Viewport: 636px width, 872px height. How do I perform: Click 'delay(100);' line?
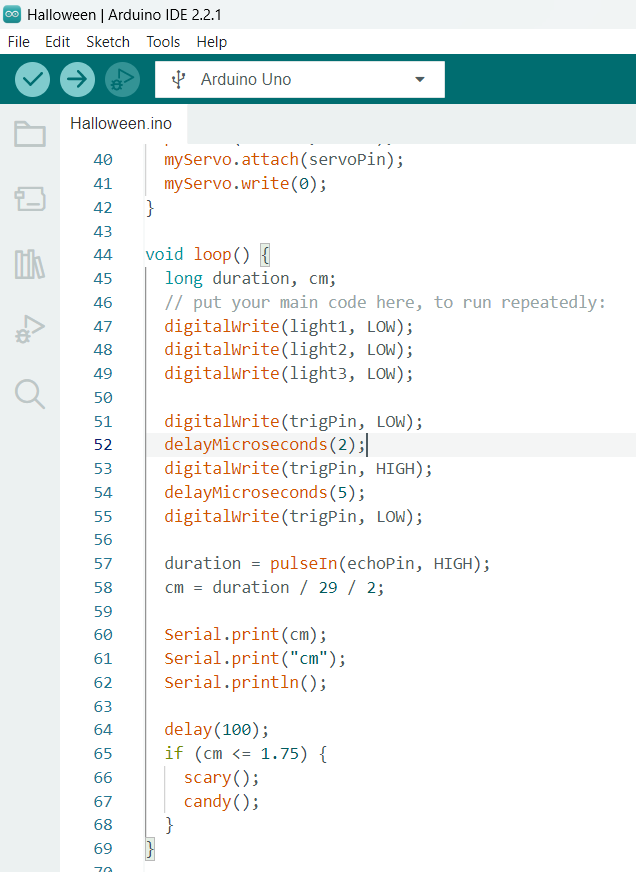216,730
